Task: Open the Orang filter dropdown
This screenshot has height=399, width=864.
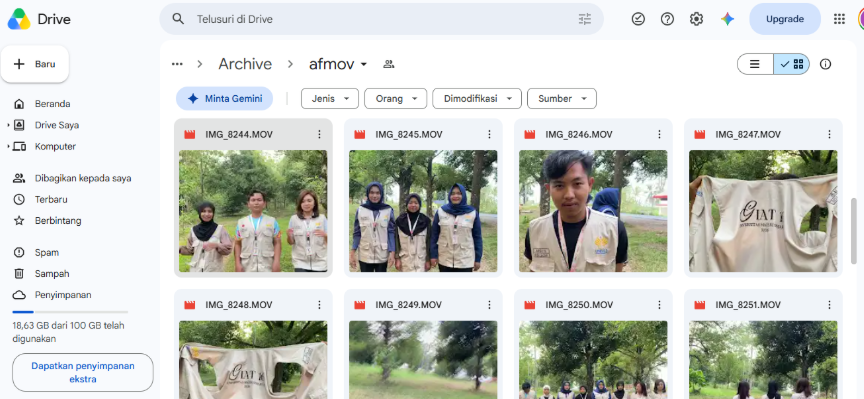Action: click(x=395, y=99)
